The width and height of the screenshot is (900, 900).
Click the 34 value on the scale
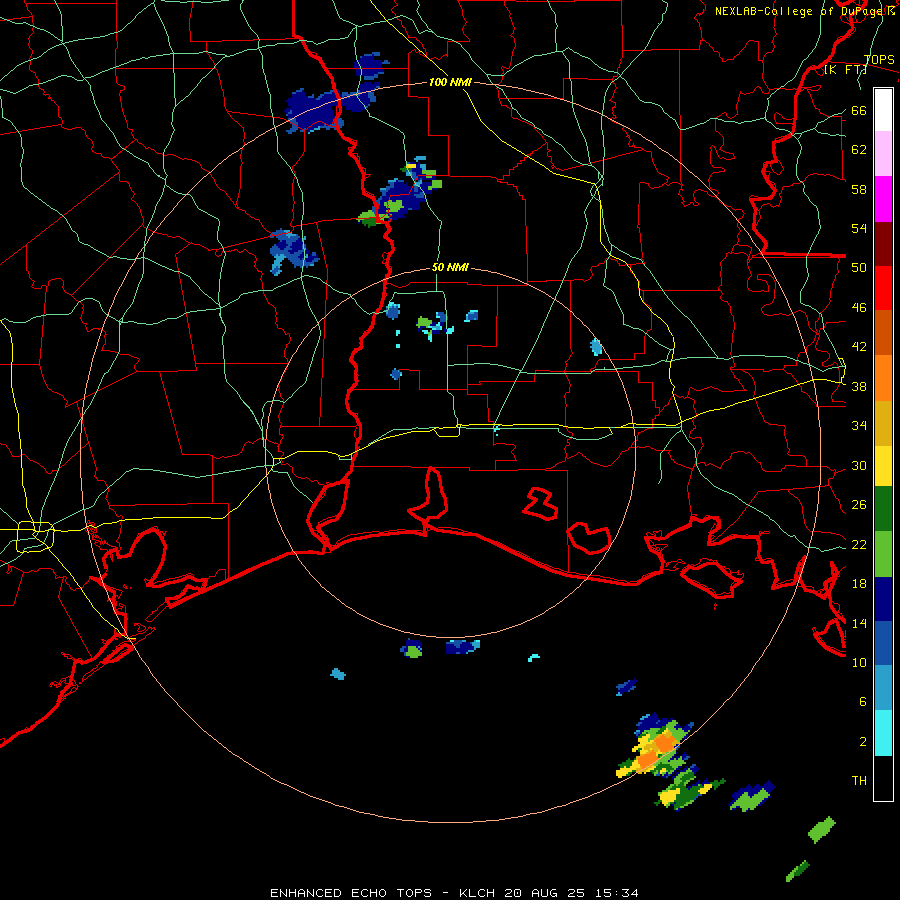[x=859, y=425]
